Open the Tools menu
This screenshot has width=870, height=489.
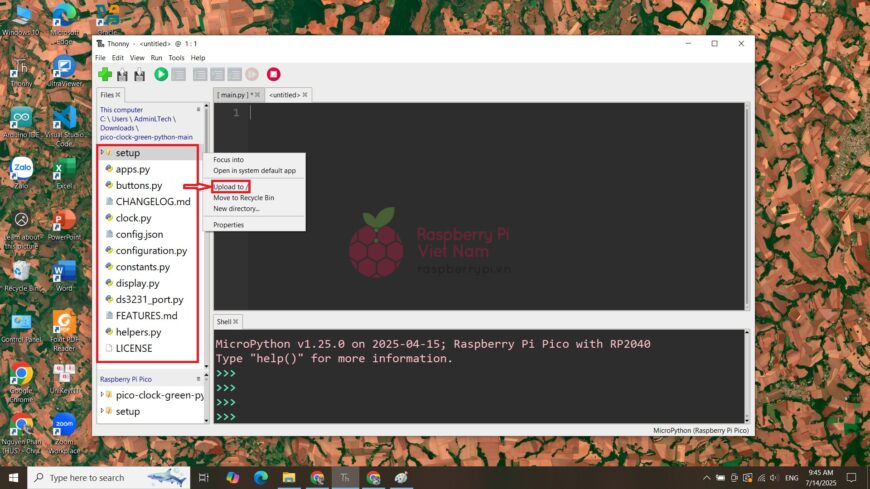point(176,58)
